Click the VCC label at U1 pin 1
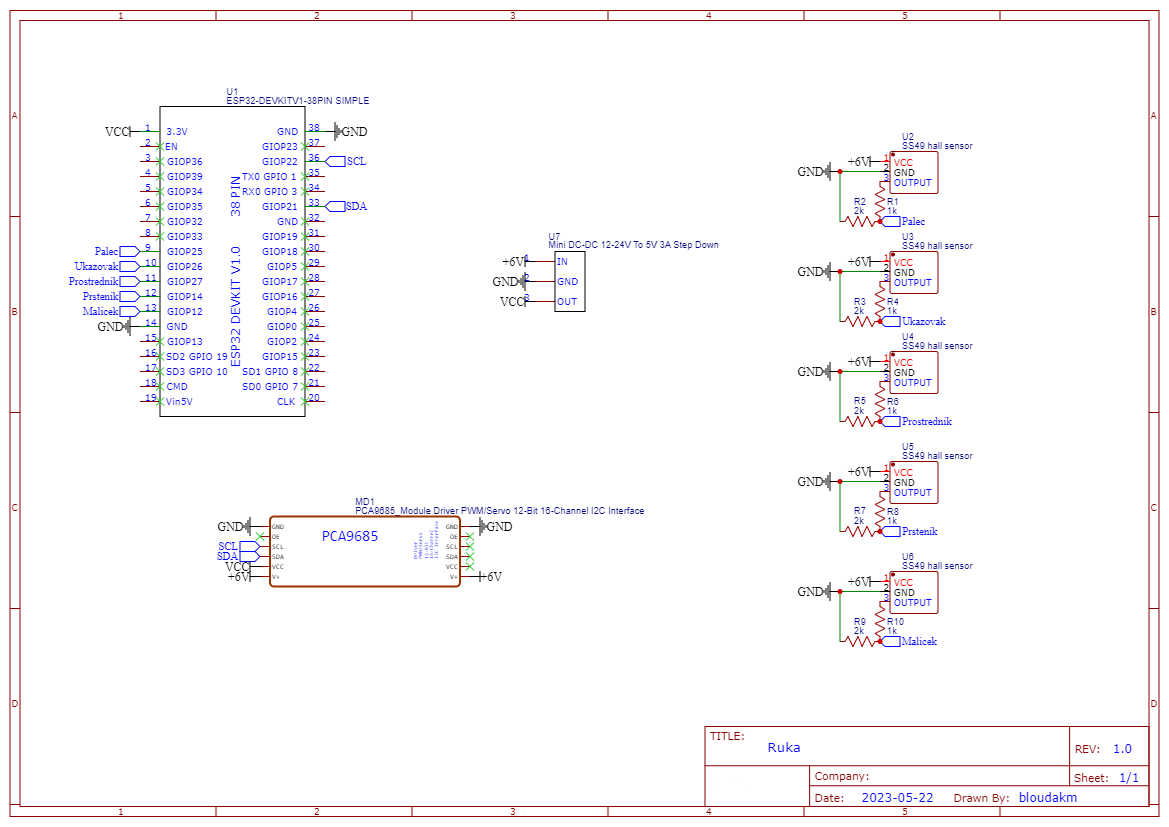The image size is (1169, 827). pyautogui.click(x=117, y=130)
